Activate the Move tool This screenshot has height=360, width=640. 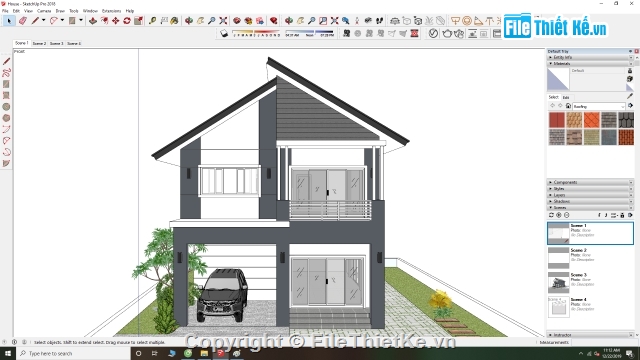point(116,20)
